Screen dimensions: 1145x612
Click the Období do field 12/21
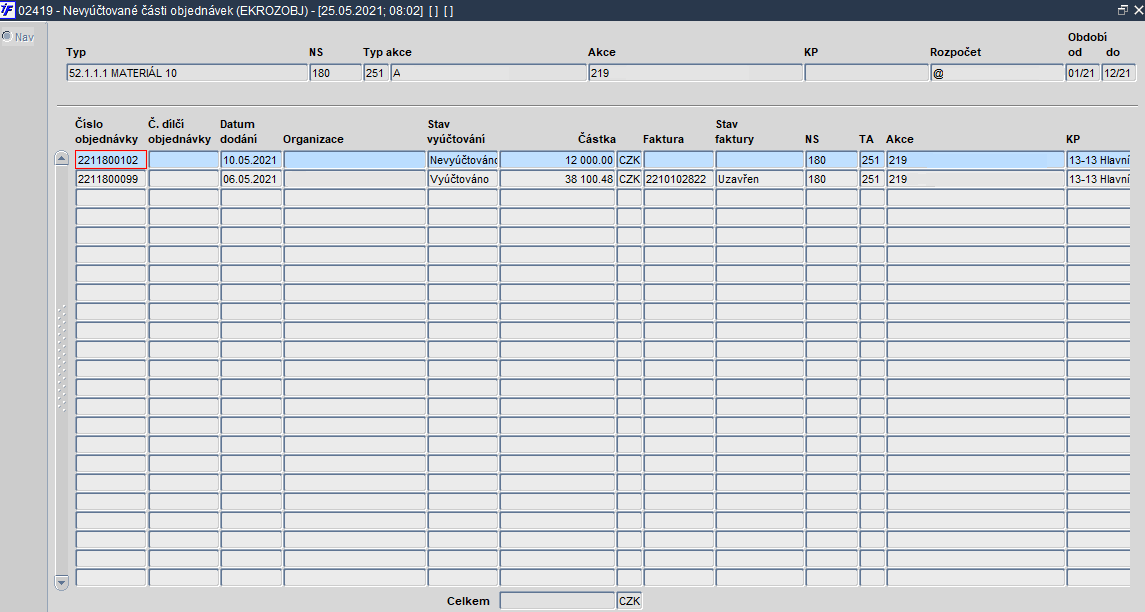[1118, 73]
